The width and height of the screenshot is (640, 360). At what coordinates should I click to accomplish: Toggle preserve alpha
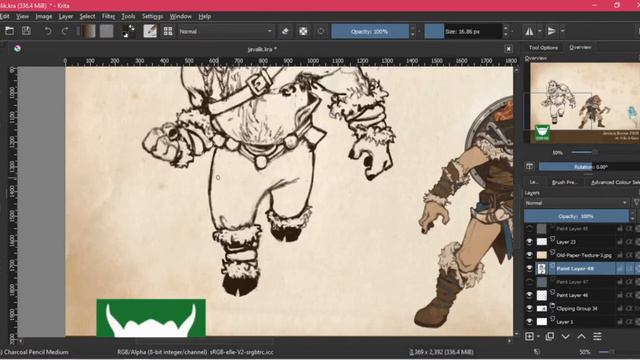tap(303, 31)
